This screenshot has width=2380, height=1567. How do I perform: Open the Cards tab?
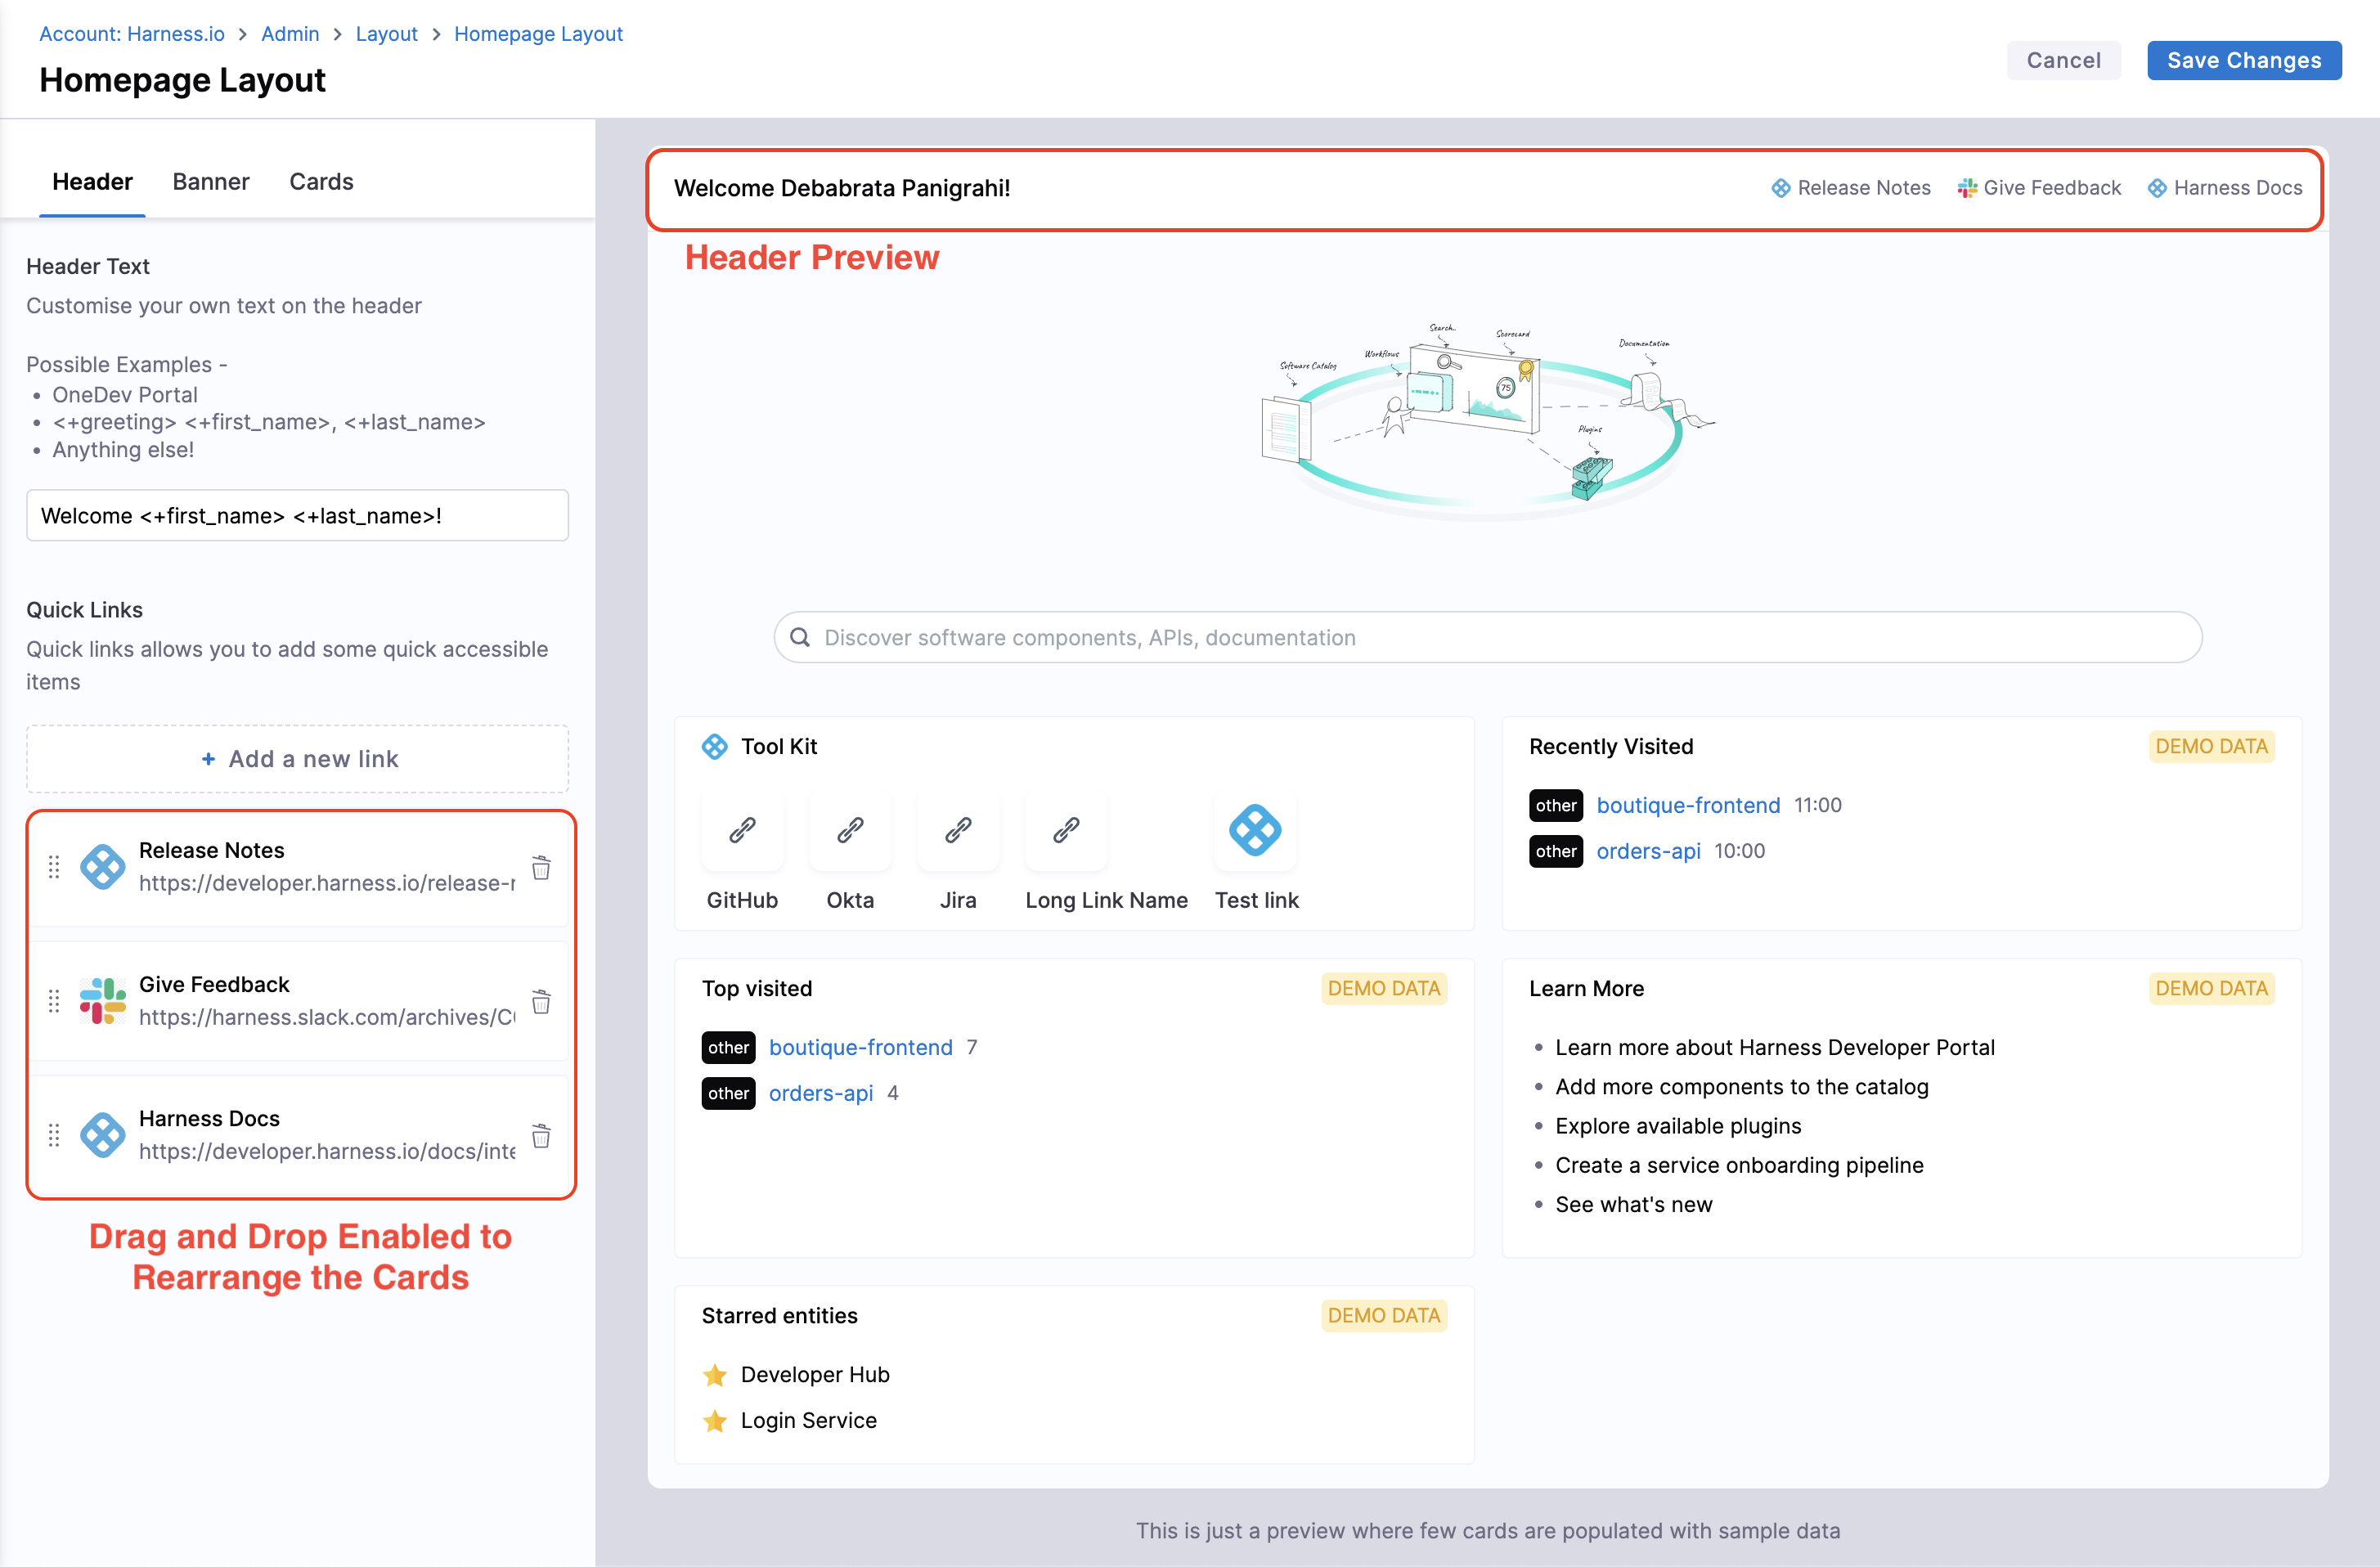pyautogui.click(x=321, y=182)
